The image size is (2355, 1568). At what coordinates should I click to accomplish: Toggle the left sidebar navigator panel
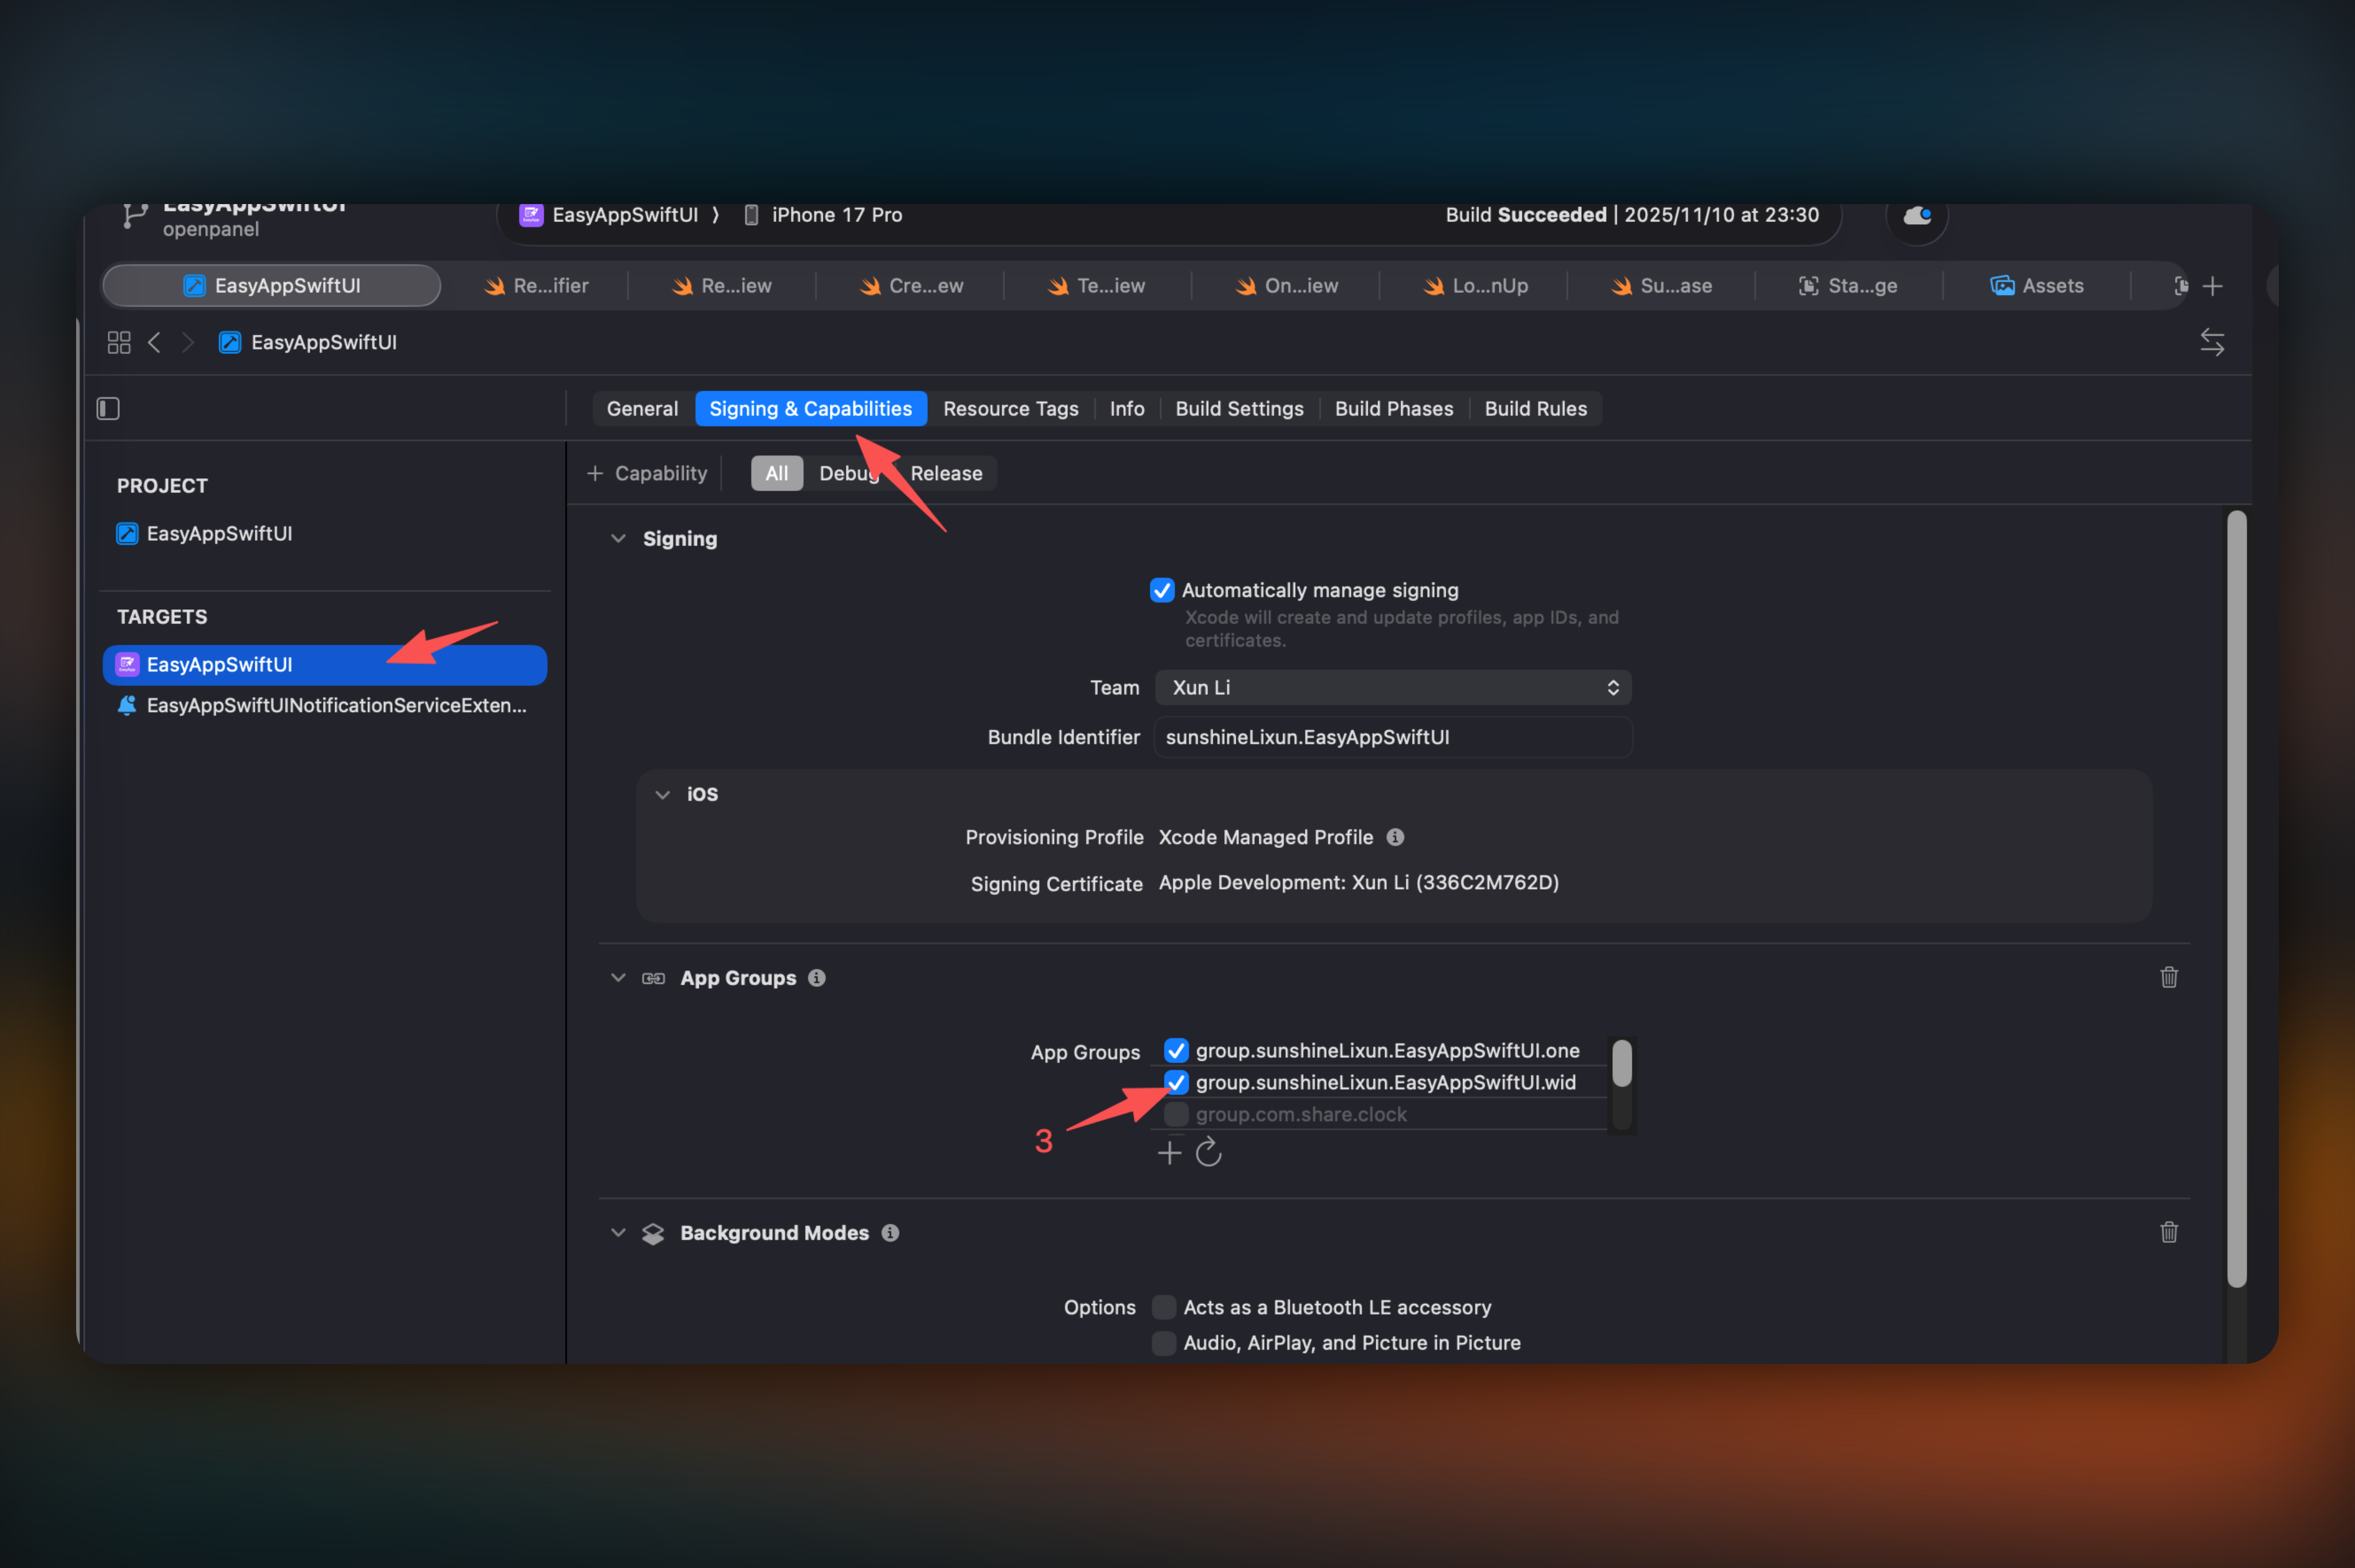[107, 408]
